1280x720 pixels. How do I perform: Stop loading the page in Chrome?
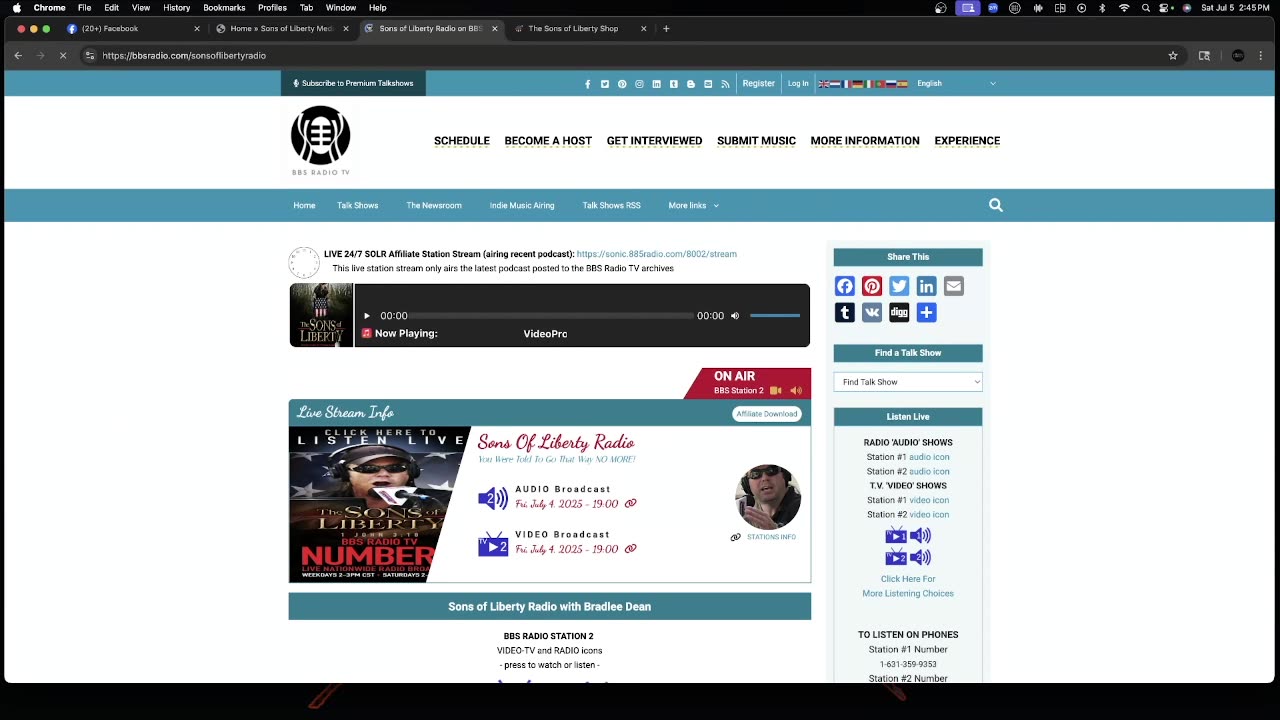(x=62, y=56)
